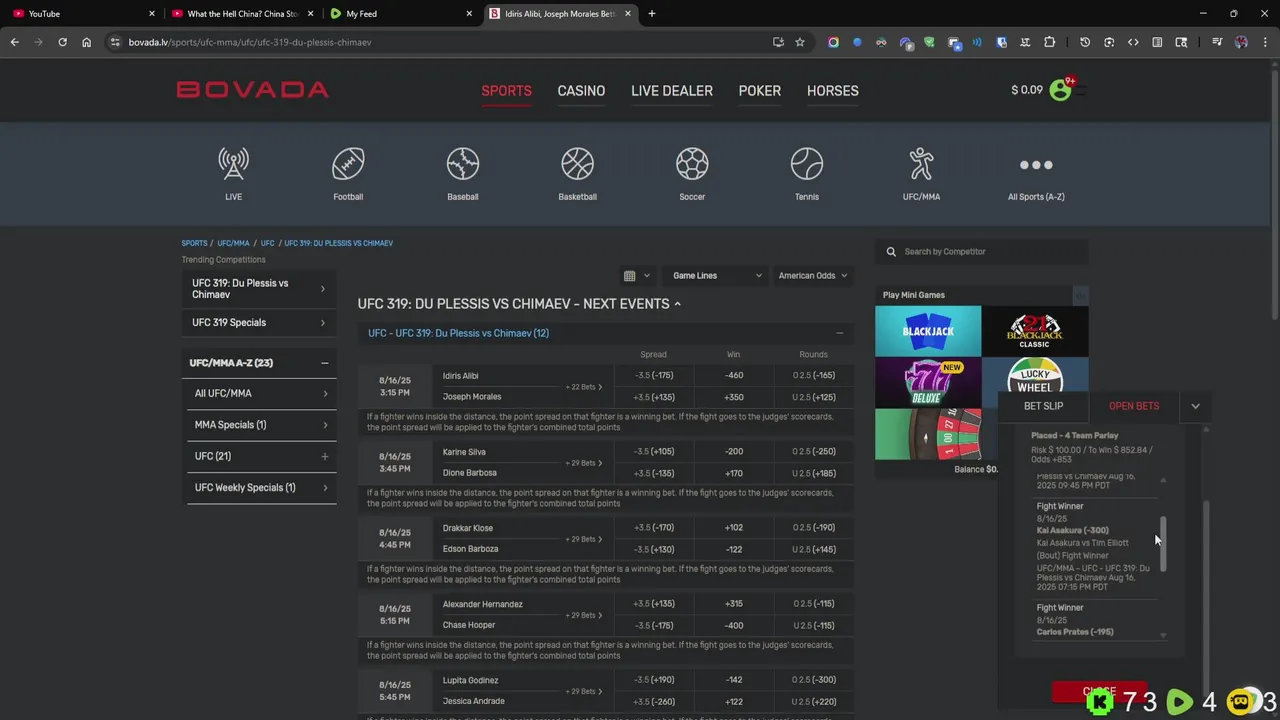Open the browser extensions puzzle icon
Viewport: 1280px width, 720px height.
tap(1049, 42)
